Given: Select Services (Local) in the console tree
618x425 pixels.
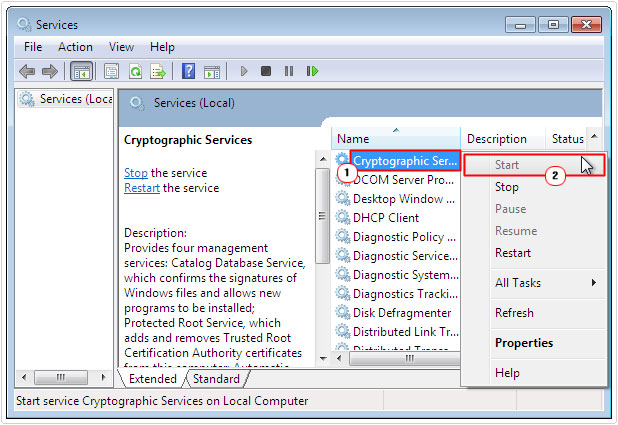Looking at the screenshot, I should pos(65,99).
